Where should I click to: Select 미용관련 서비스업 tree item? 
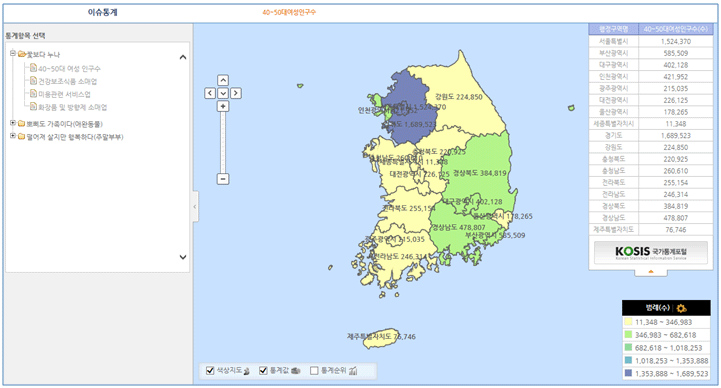[64, 94]
